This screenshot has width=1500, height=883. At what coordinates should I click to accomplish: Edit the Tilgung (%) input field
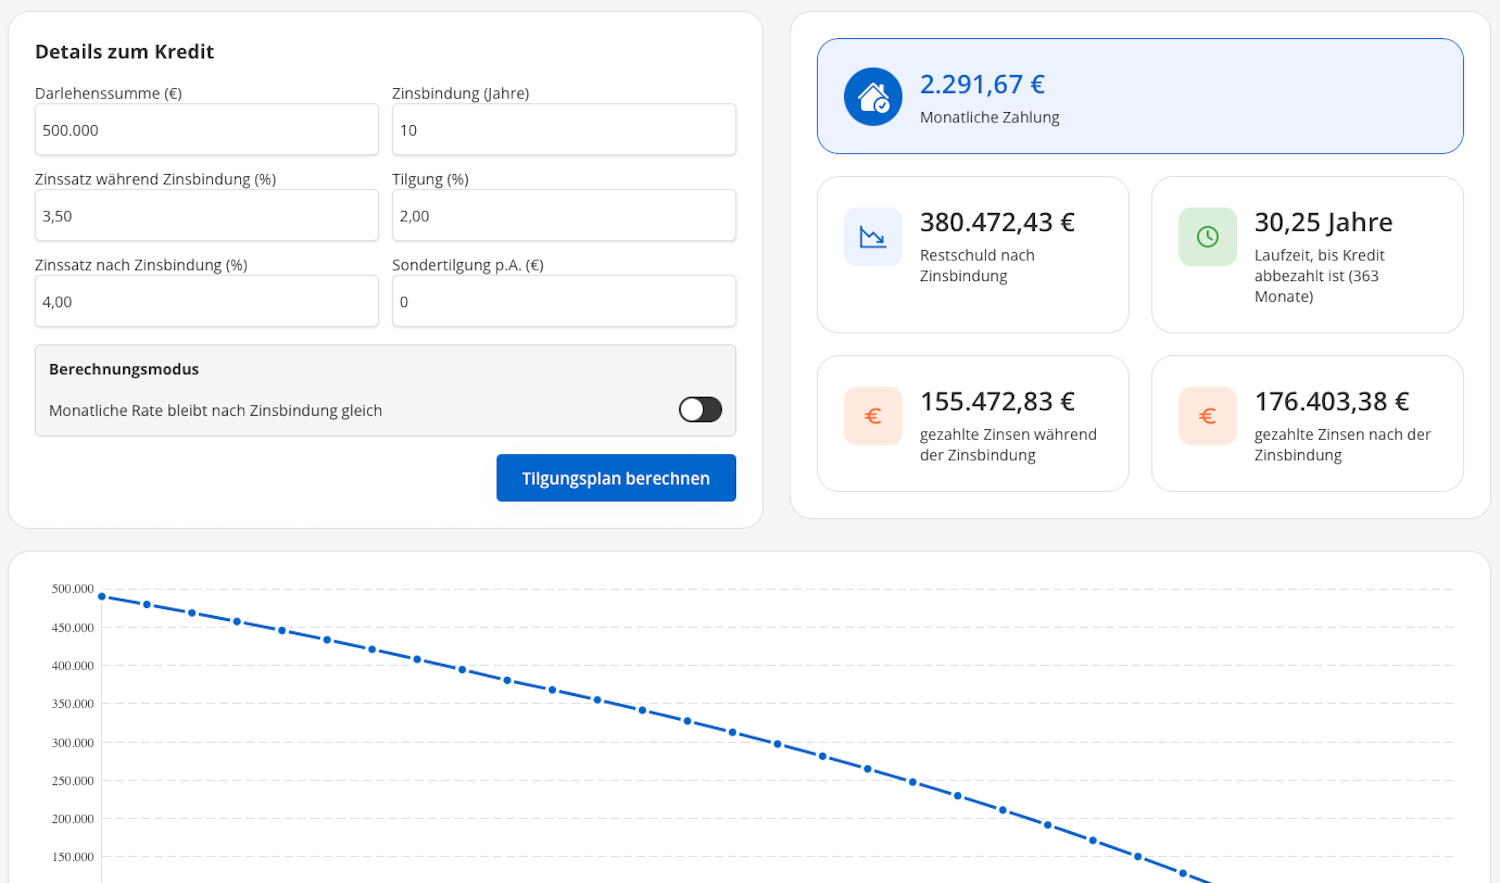tap(563, 216)
